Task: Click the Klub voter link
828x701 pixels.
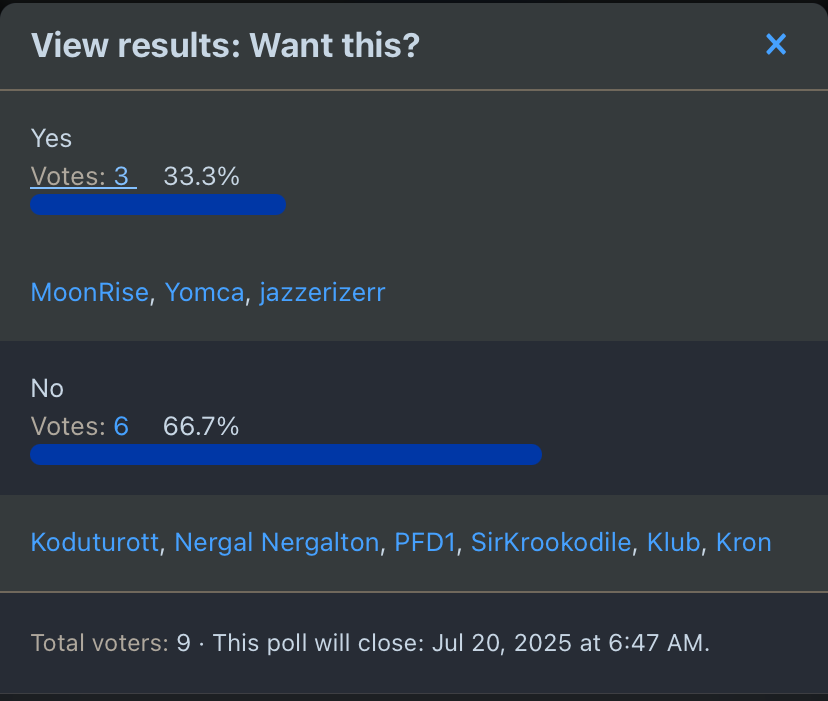Action: pyautogui.click(x=673, y=543)
